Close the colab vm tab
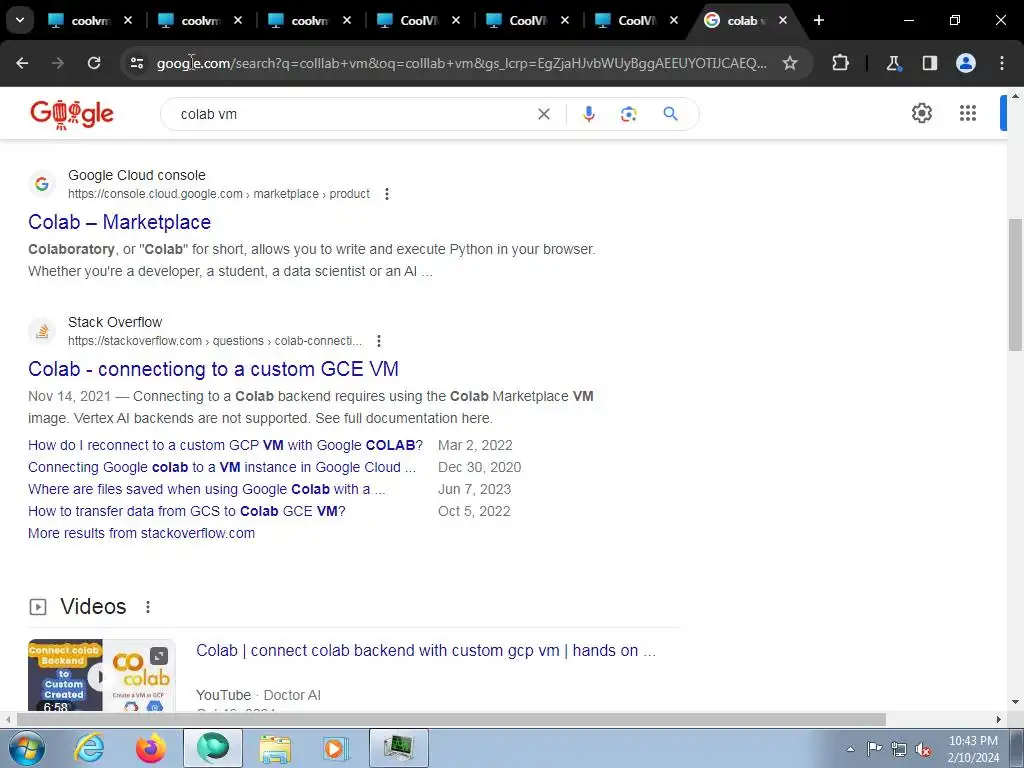This screenshot has height=768, width=1024. (782, 20)
